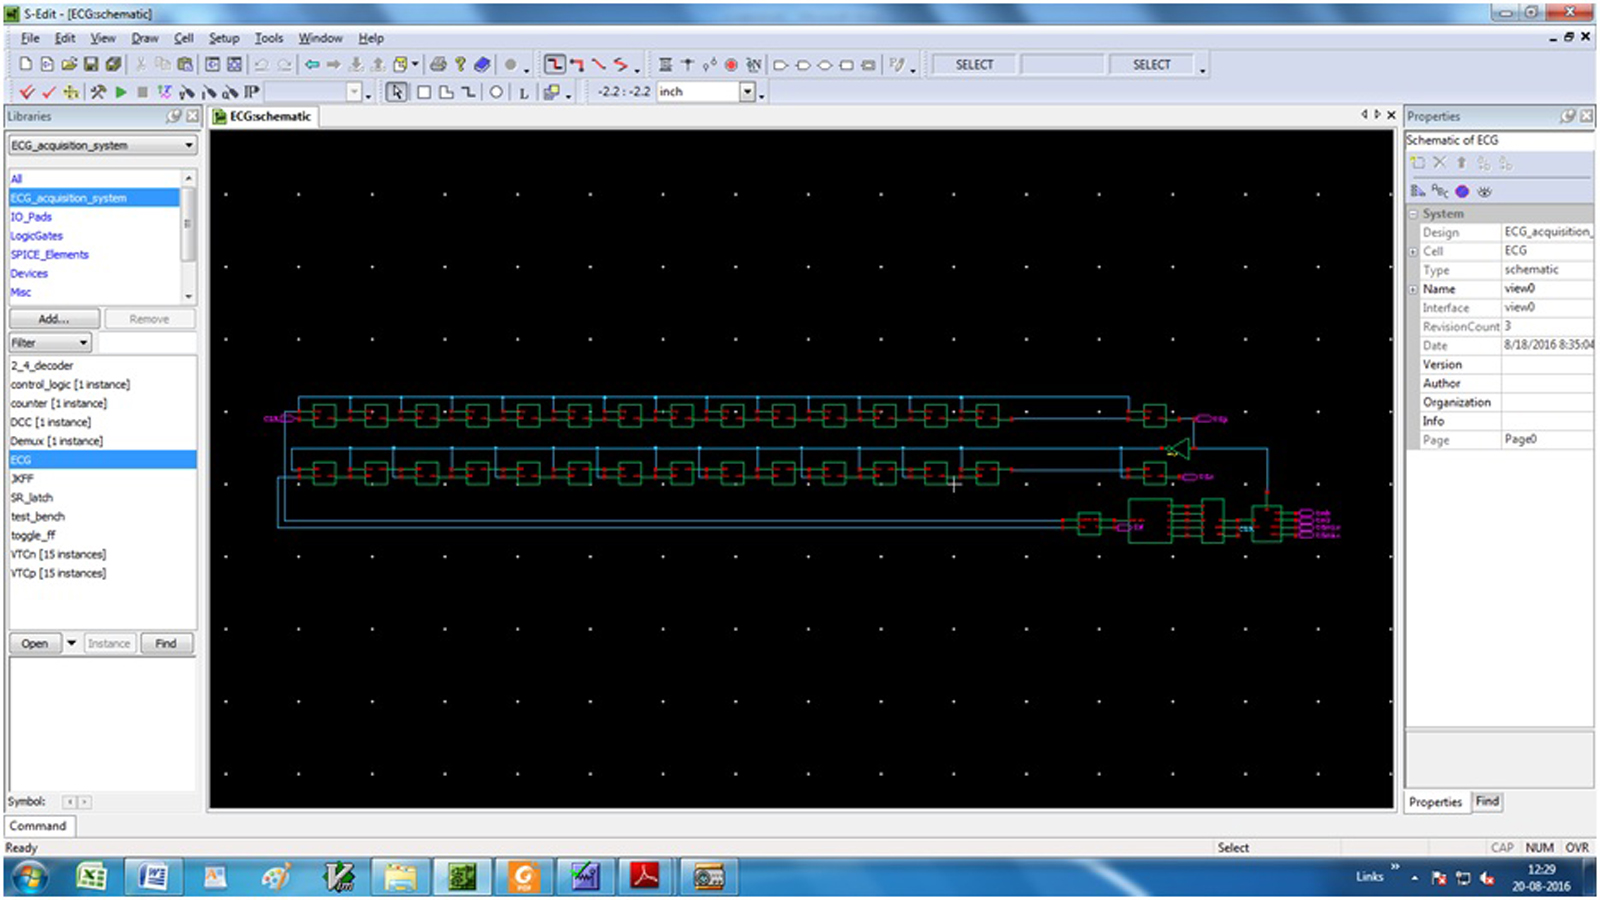1600x900 pixels.
Task: Select the test_bench cell
Action: 38,517
